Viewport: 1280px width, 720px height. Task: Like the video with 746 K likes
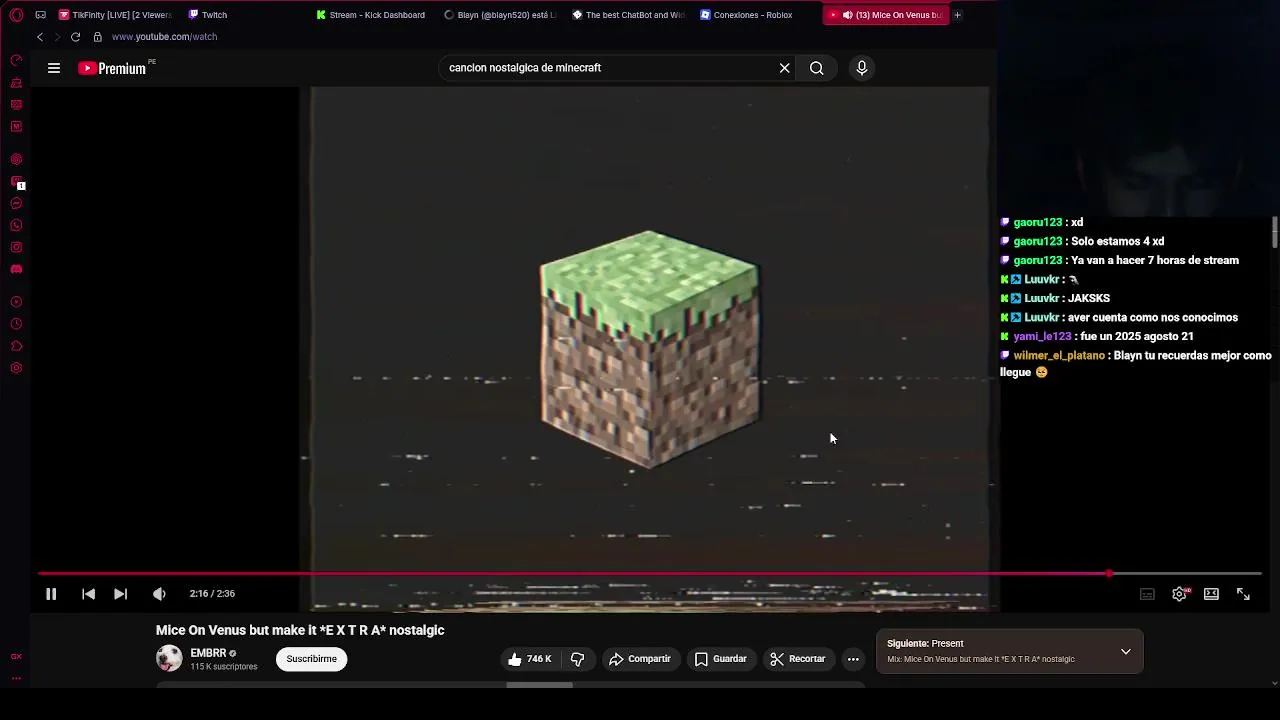530,659
